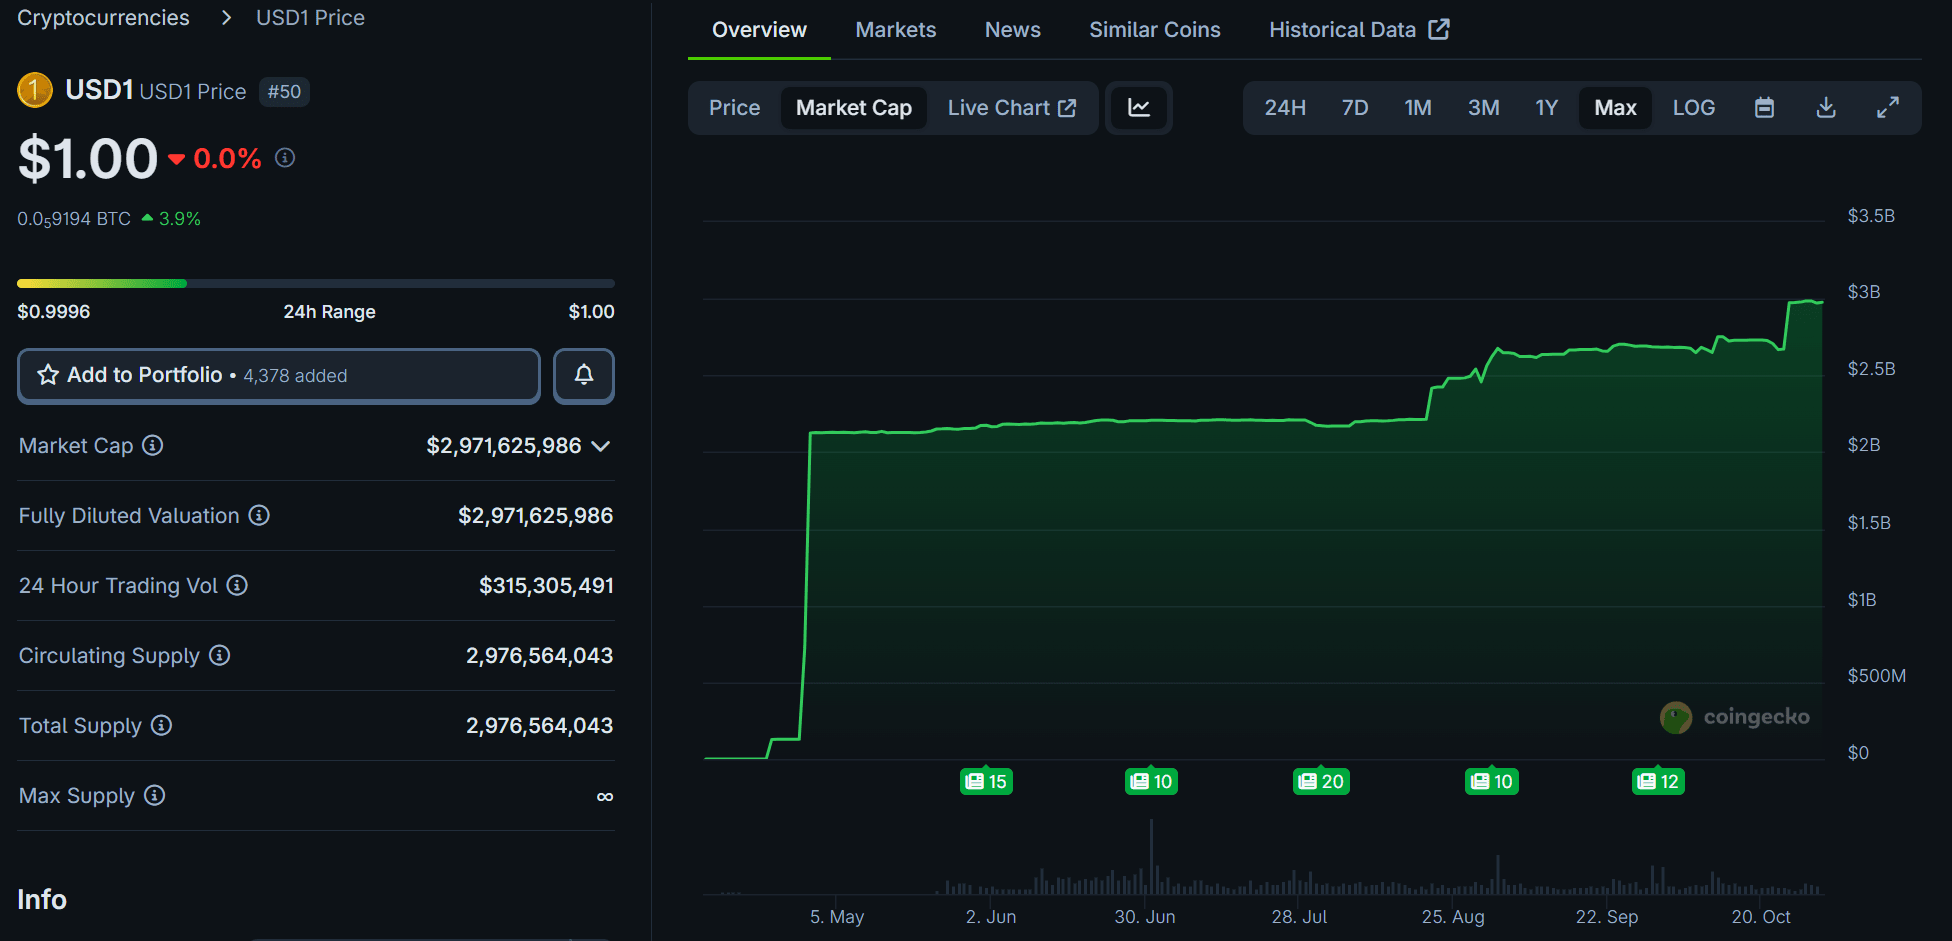This screenshot has width=1952, height=941.
Task: Open the Cryptocurrencies breadcrumb menu
Action: point(103,17)
